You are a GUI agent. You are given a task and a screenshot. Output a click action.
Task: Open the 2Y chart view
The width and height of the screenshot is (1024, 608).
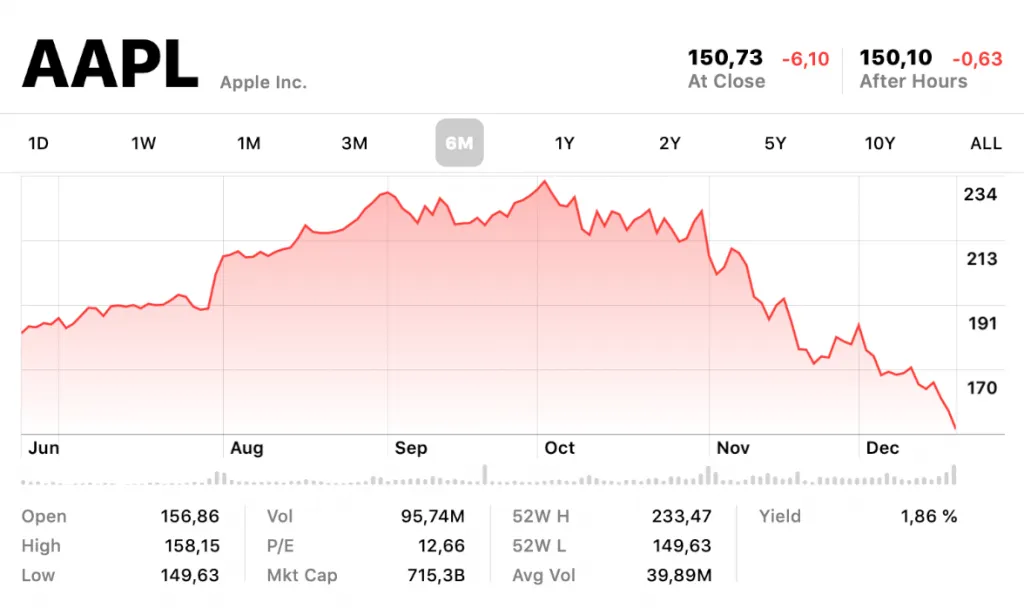point(670,143)
